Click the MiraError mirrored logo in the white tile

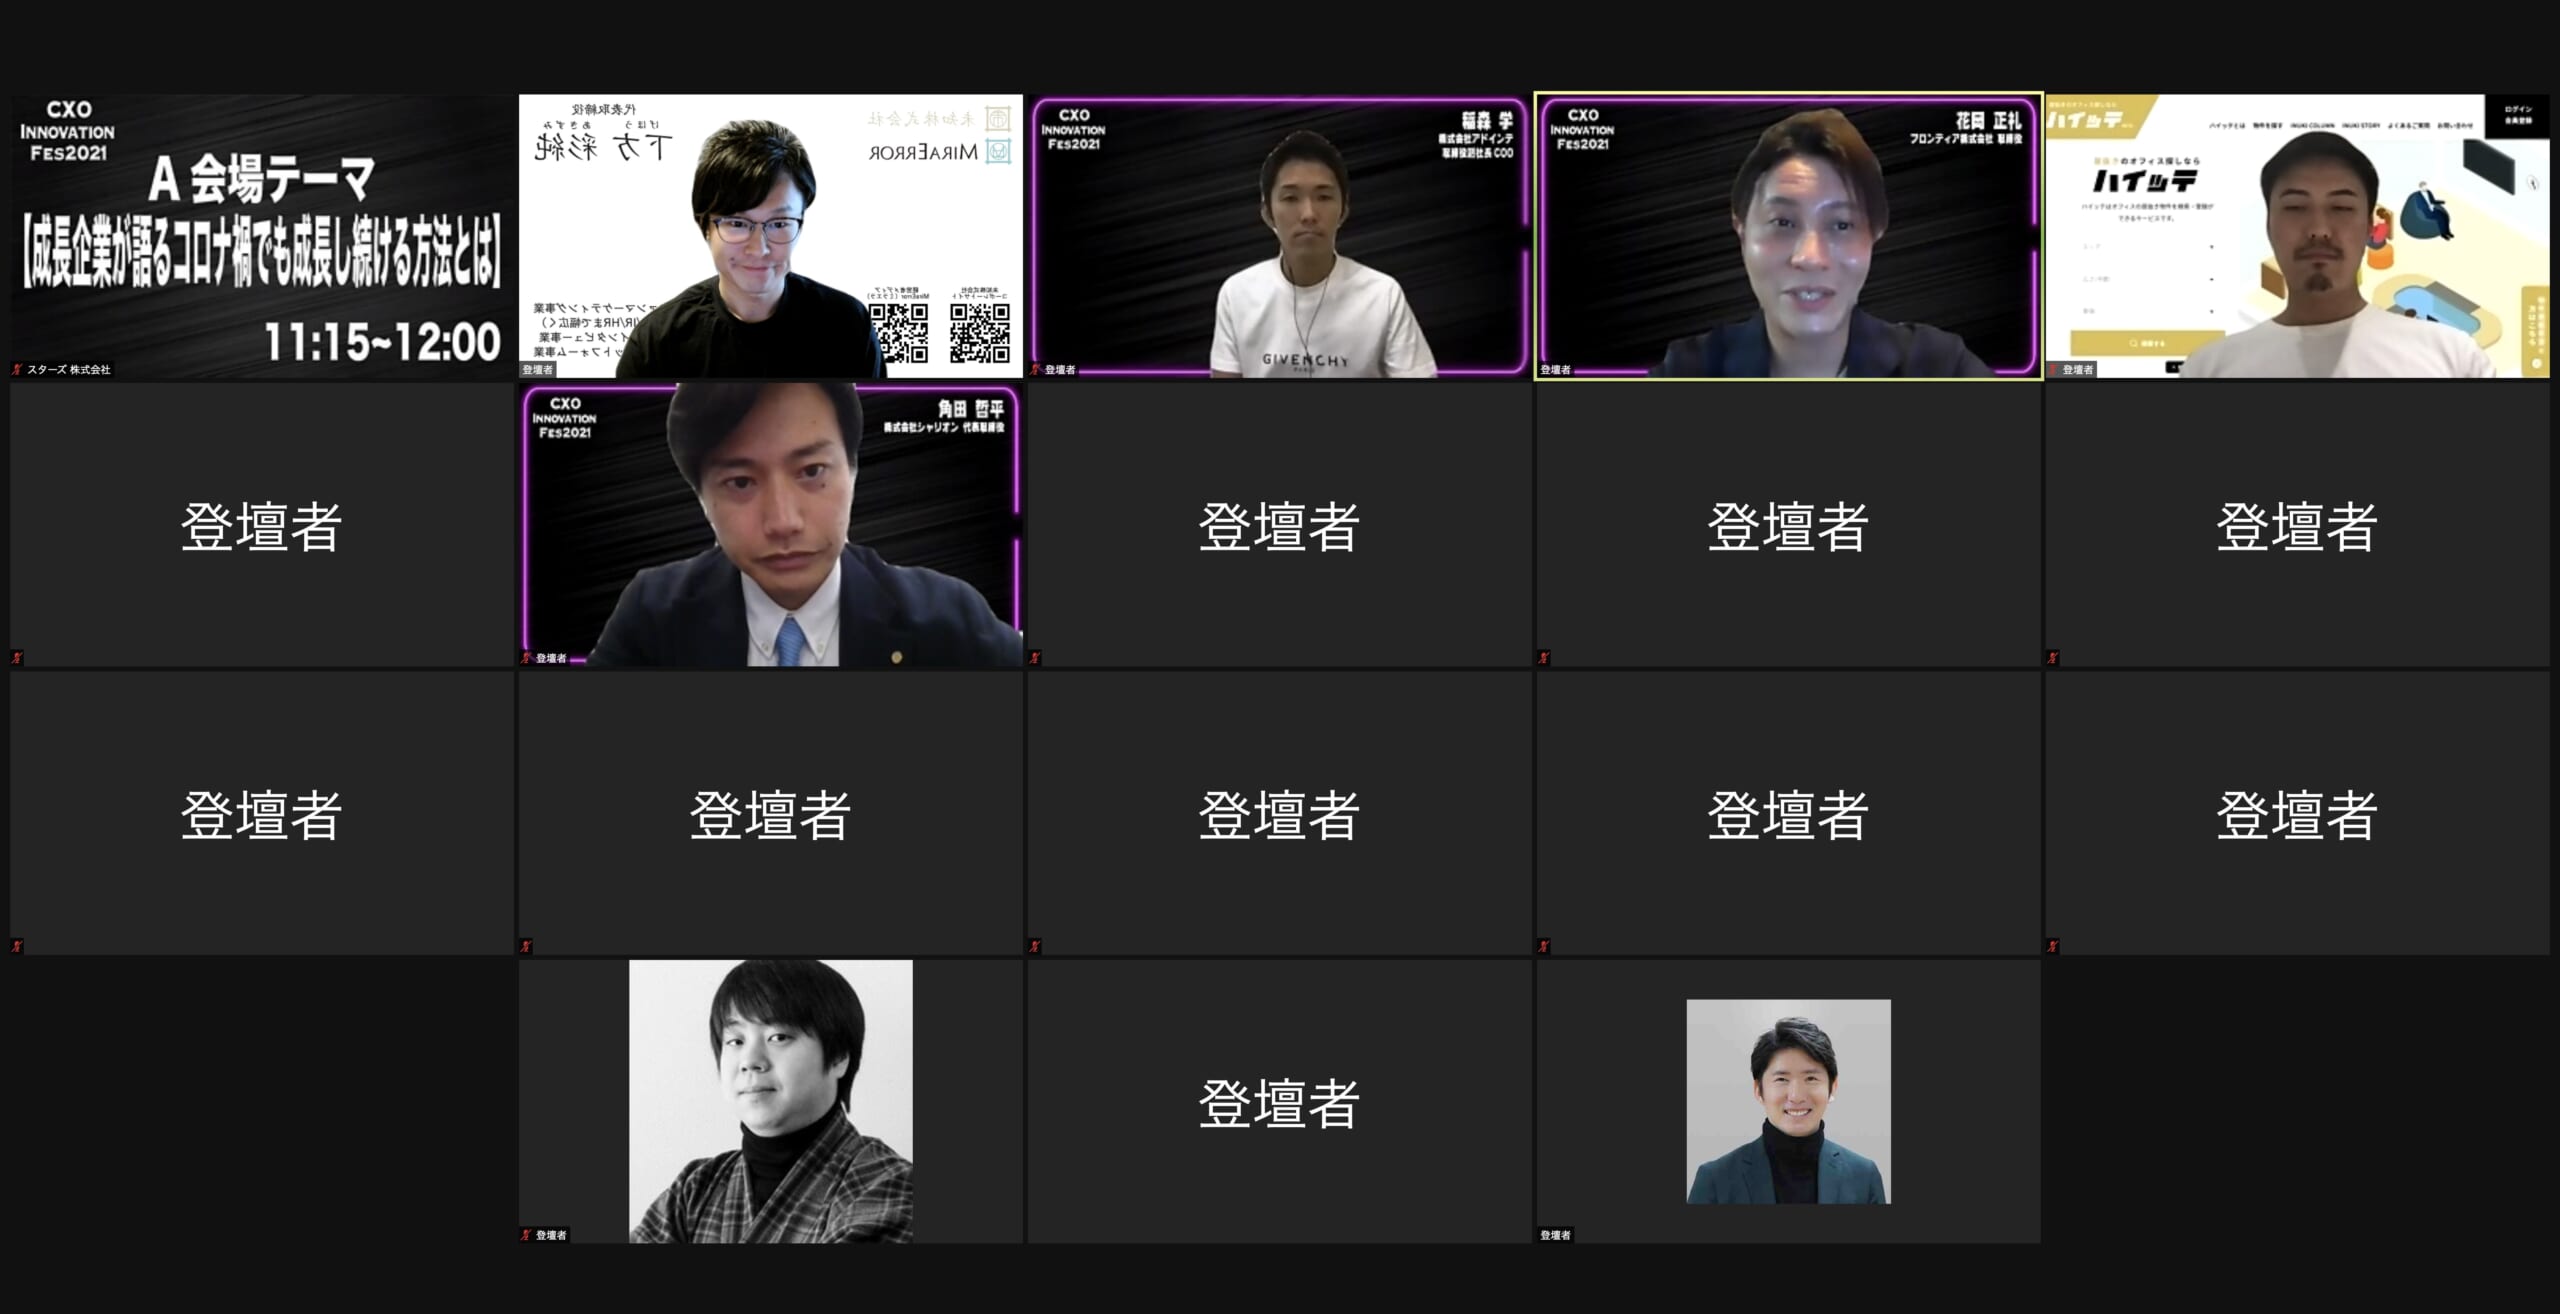tap(940, 152)
